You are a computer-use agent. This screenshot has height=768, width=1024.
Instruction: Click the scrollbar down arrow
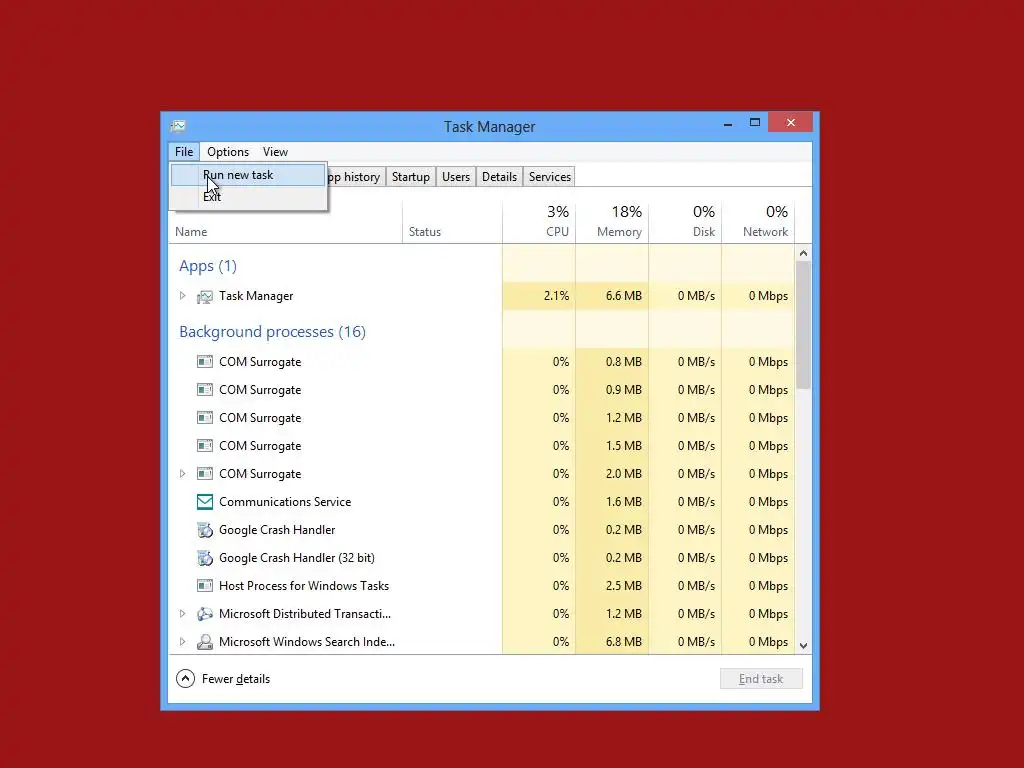click(x=803, y=645)
